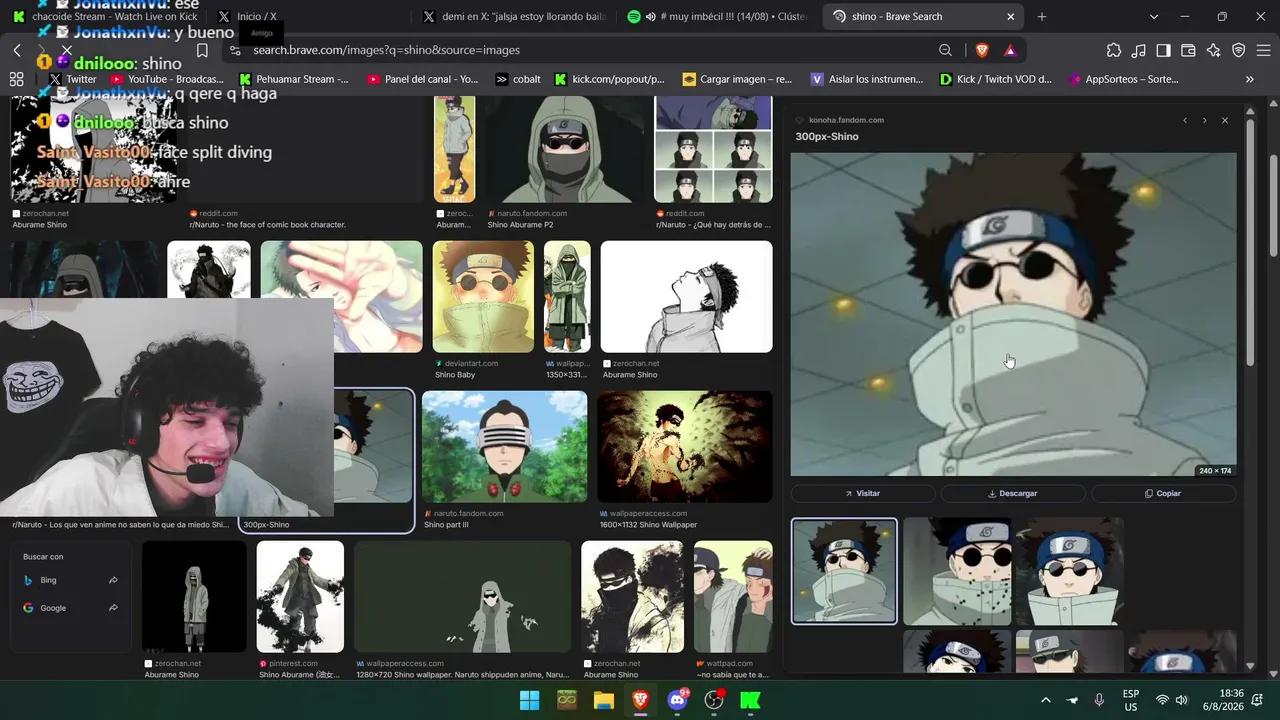Viewport: 1280px width, 720px height.
Task: Toggle the browser sidebar panel icon
Action: [x=1164, y=50]
